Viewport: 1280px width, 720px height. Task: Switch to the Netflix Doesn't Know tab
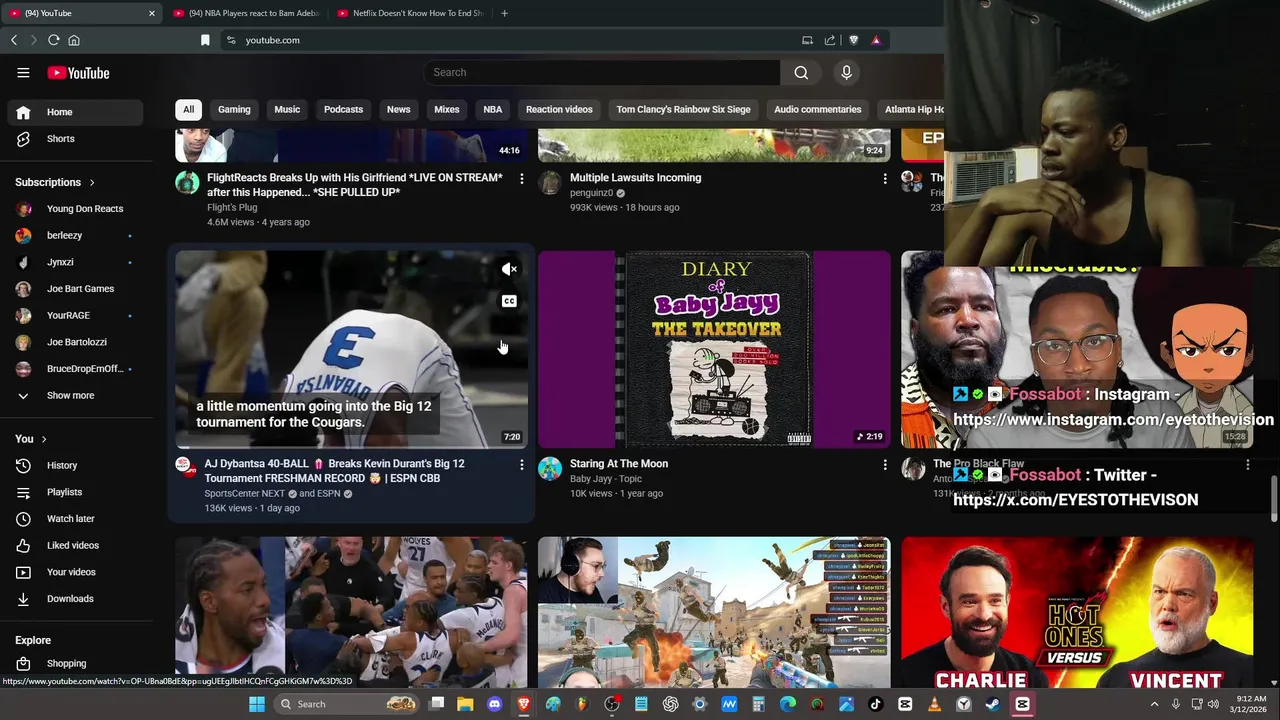(x=410, y=13)
